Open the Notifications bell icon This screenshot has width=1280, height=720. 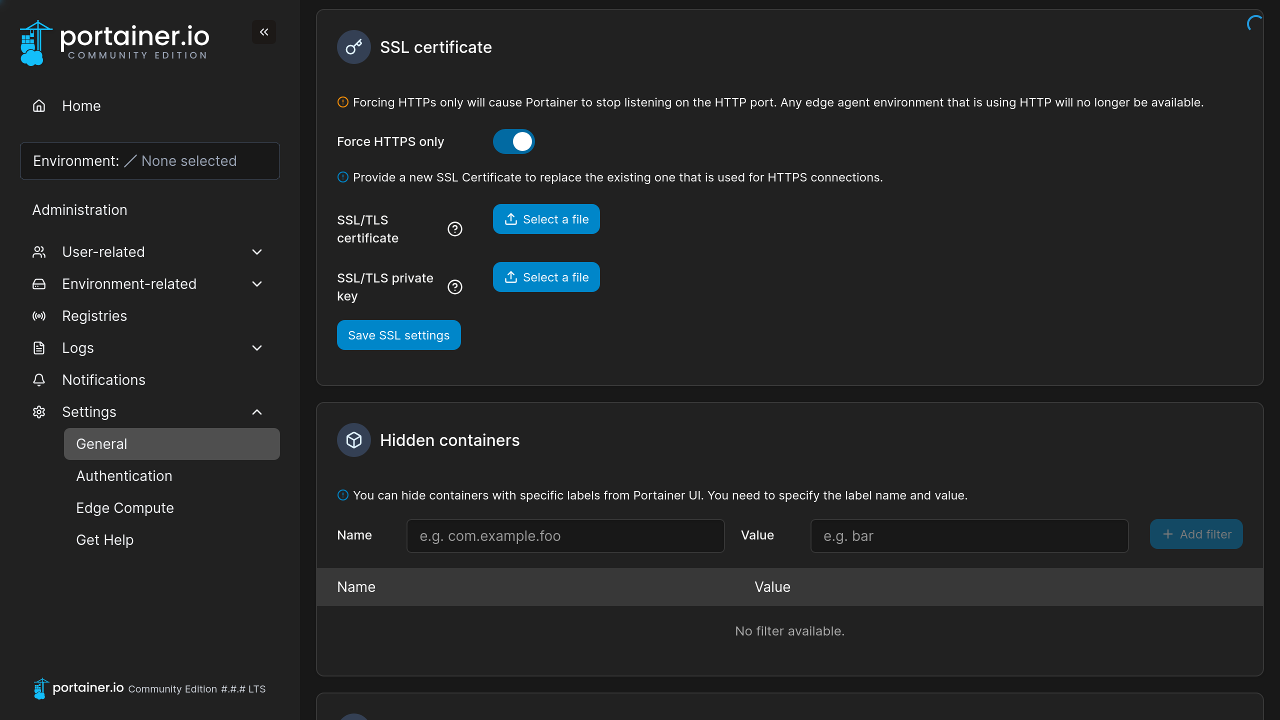38,379
